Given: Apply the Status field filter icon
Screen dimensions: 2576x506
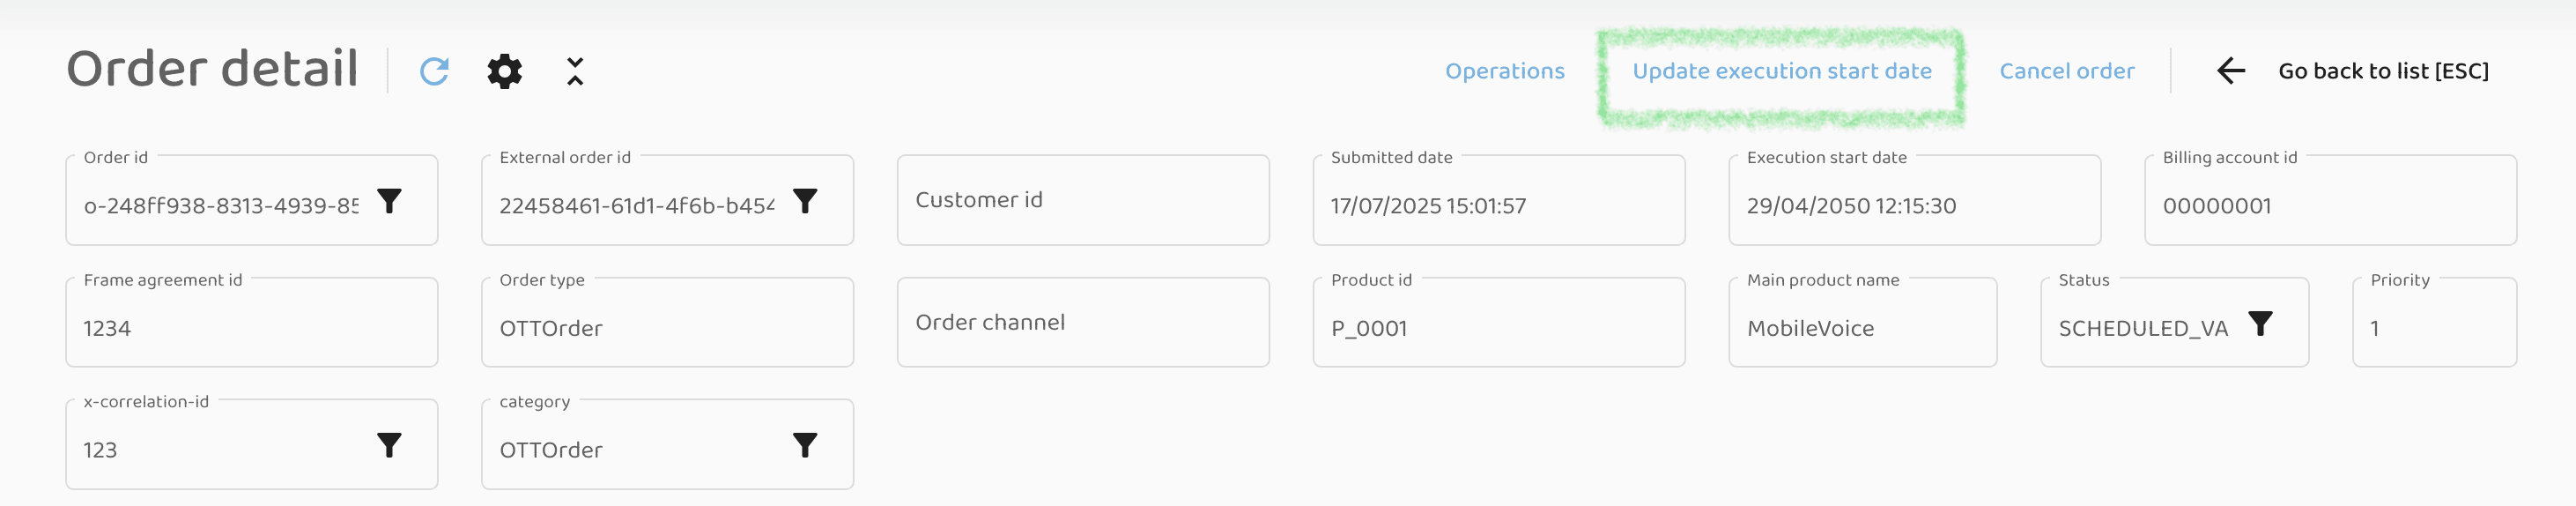Looking at the screenshot, I should [2260, 324].
